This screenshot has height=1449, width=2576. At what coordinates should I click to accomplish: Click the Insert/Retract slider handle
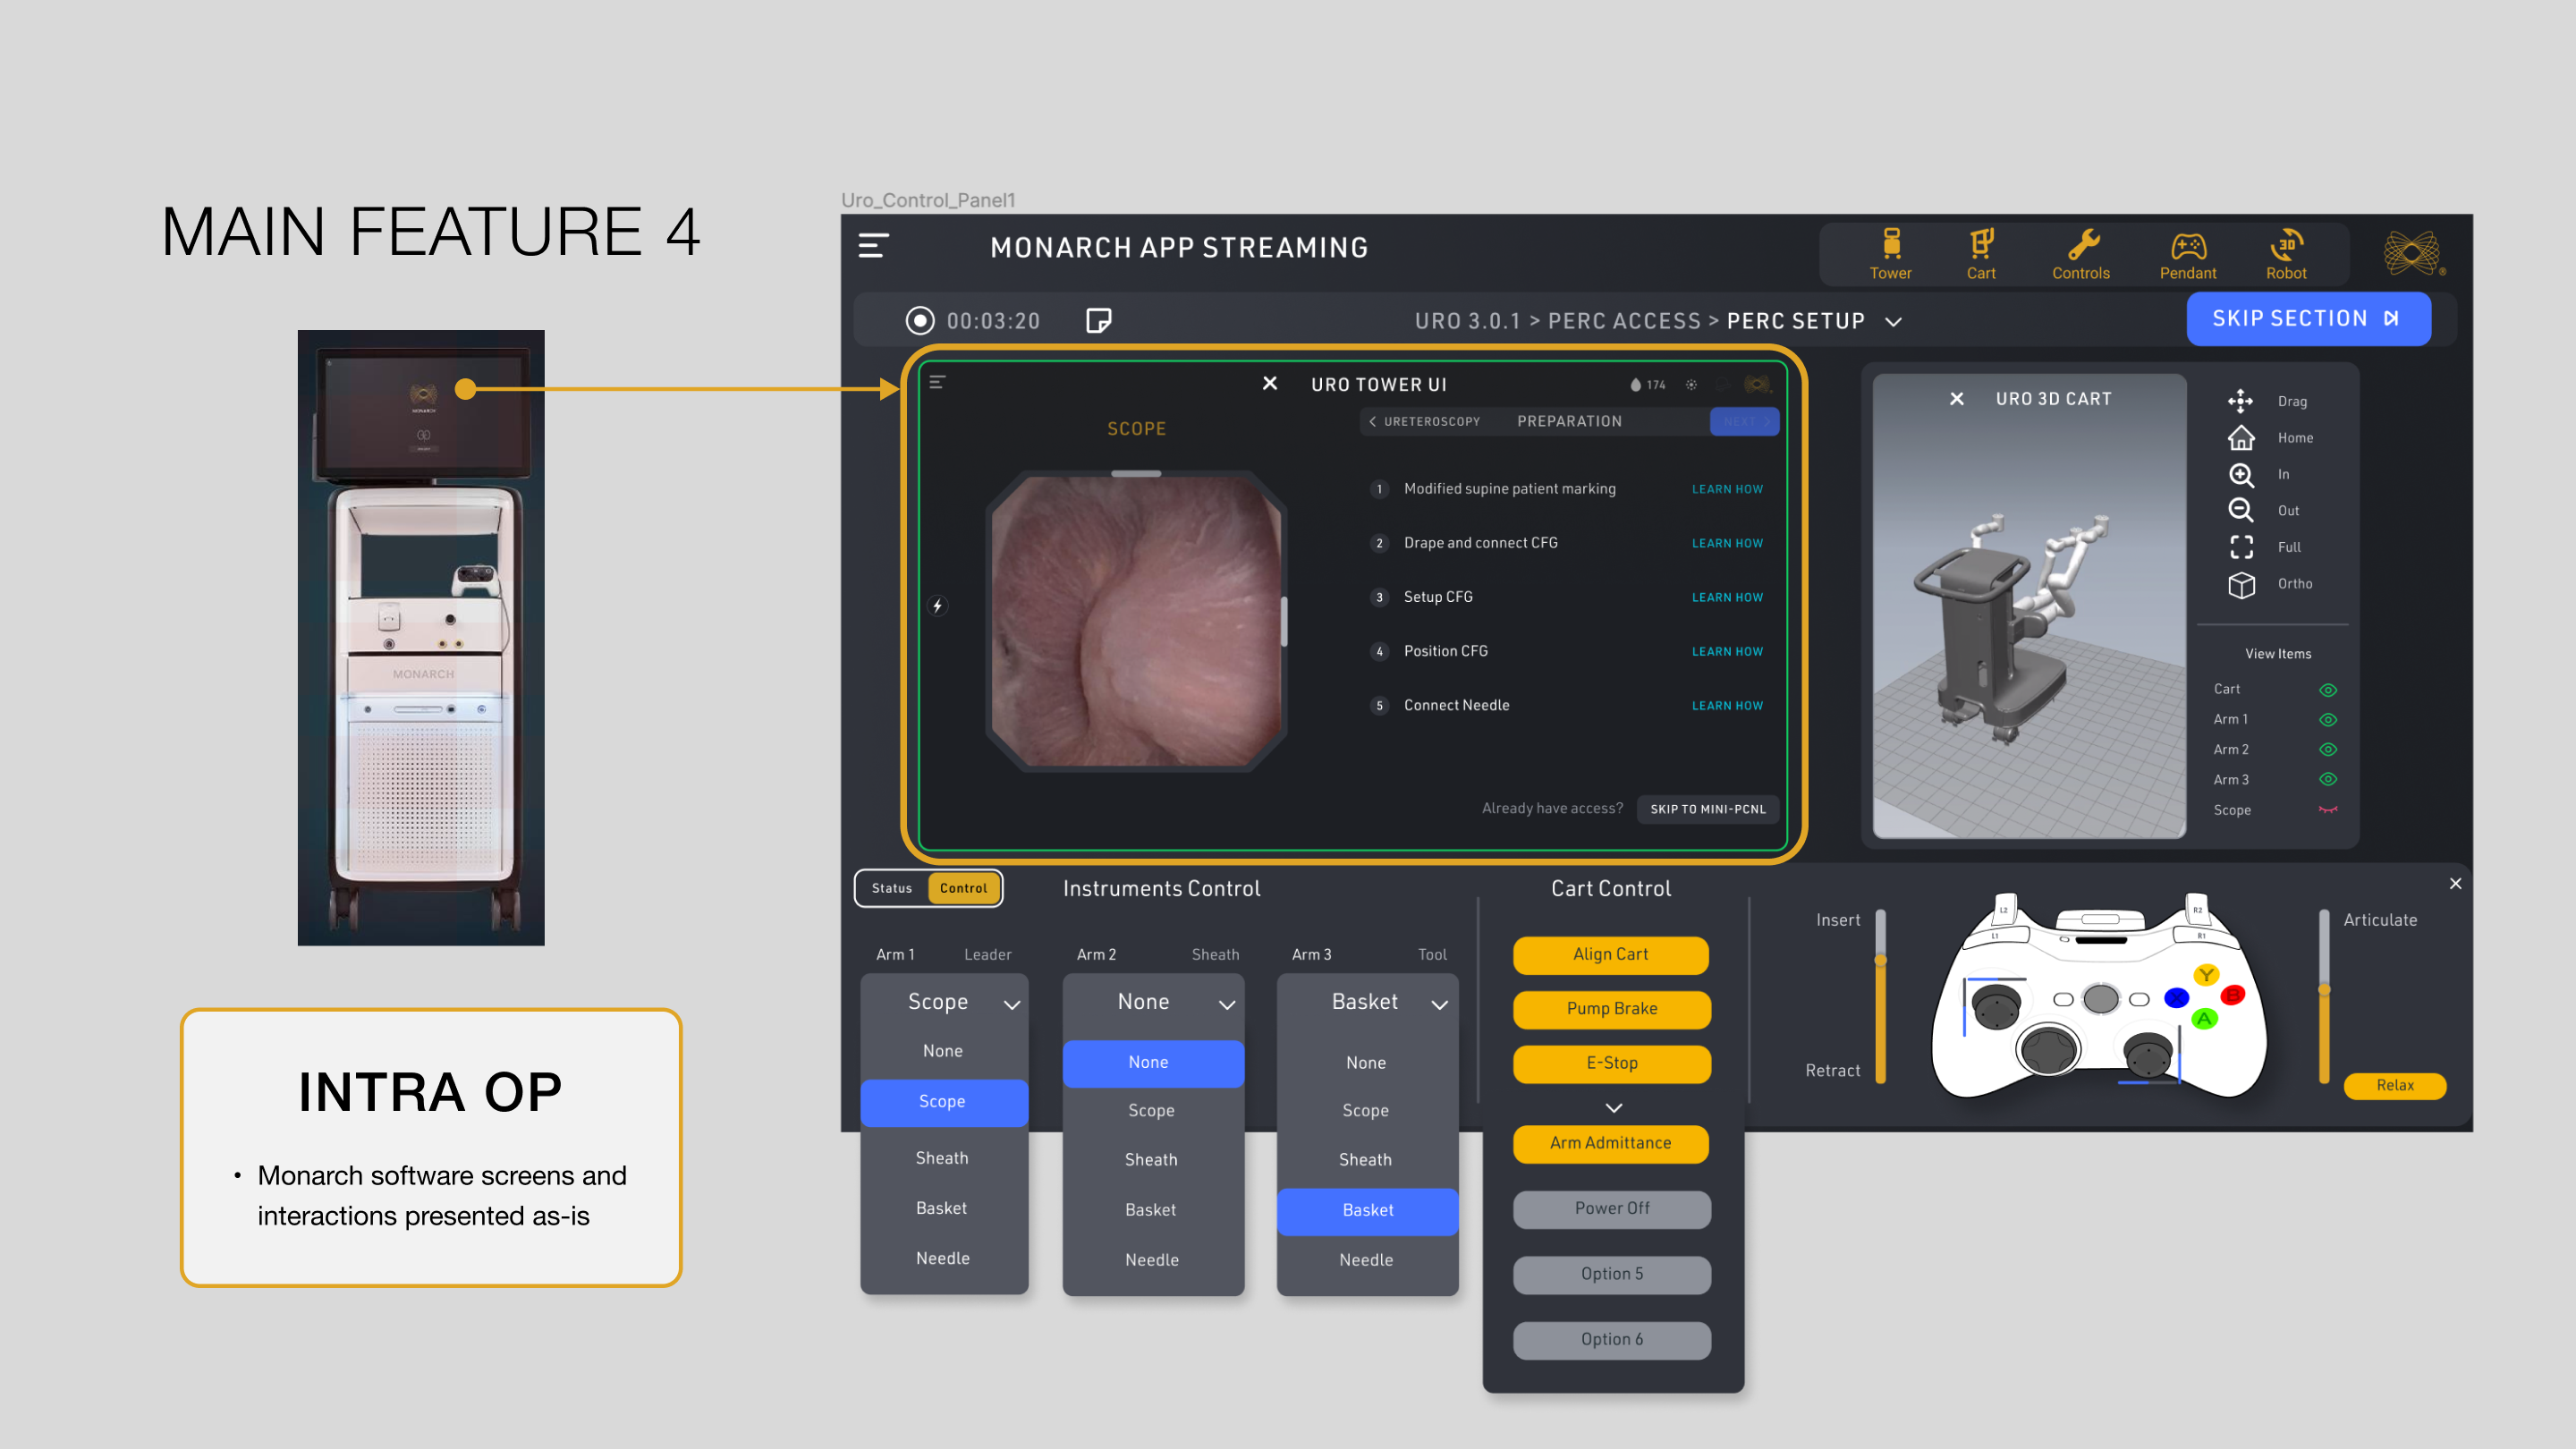[x=1880, y=961]
